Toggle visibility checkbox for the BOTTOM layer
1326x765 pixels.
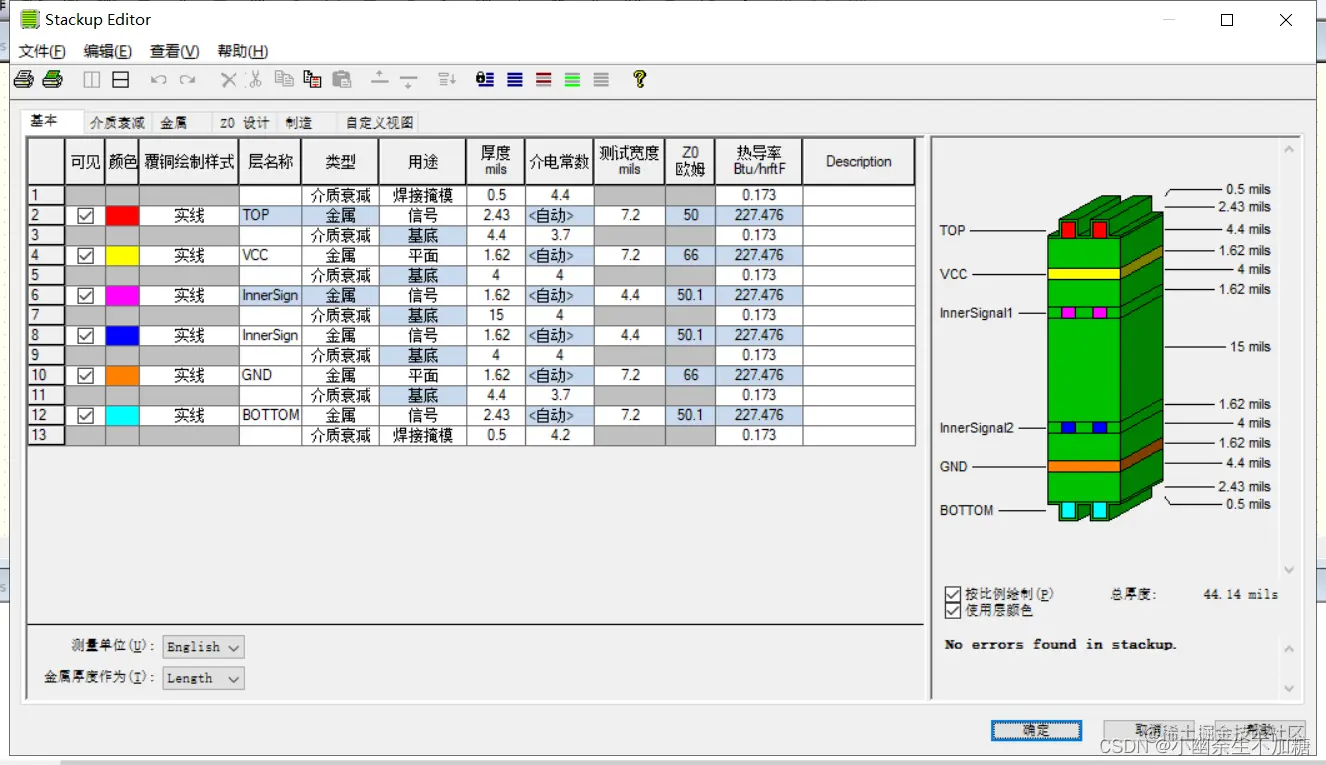click(86, 415)
